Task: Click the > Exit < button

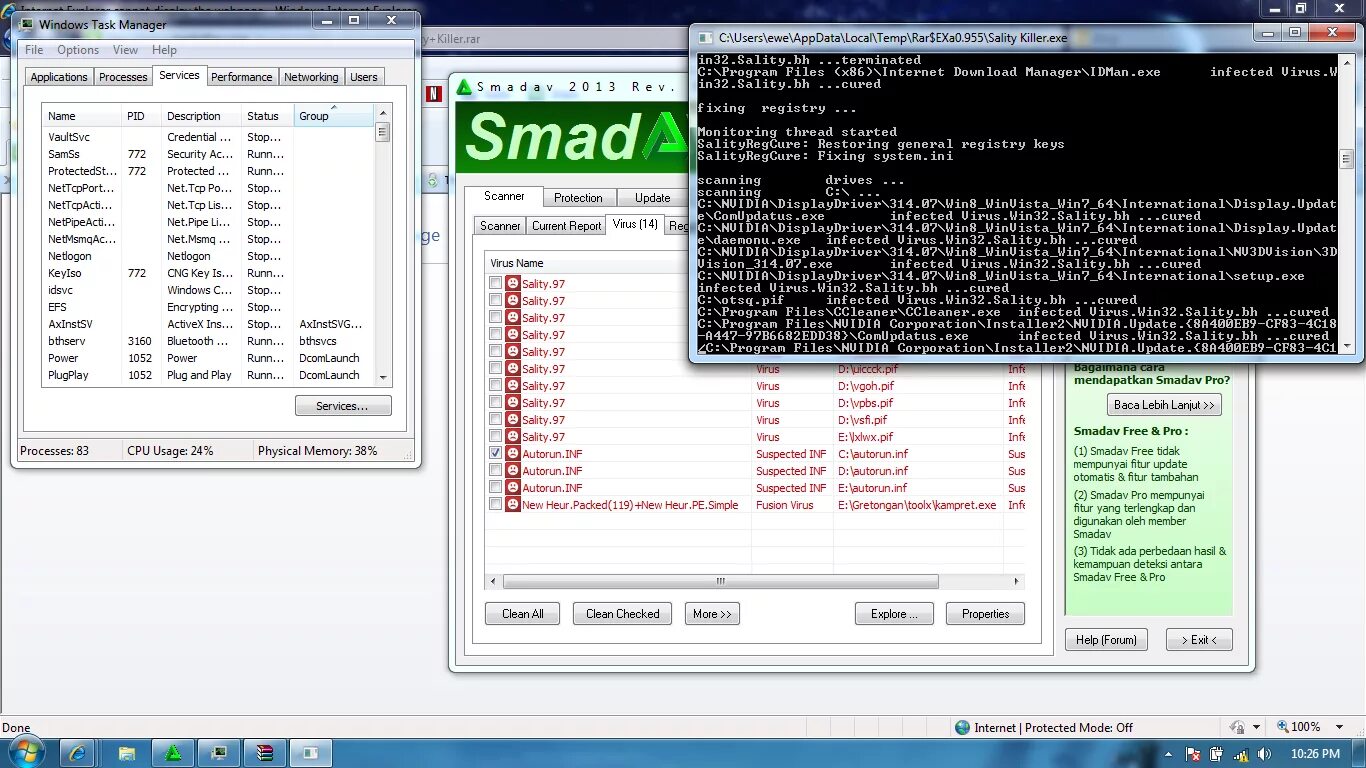Action: pos(1199,640)
